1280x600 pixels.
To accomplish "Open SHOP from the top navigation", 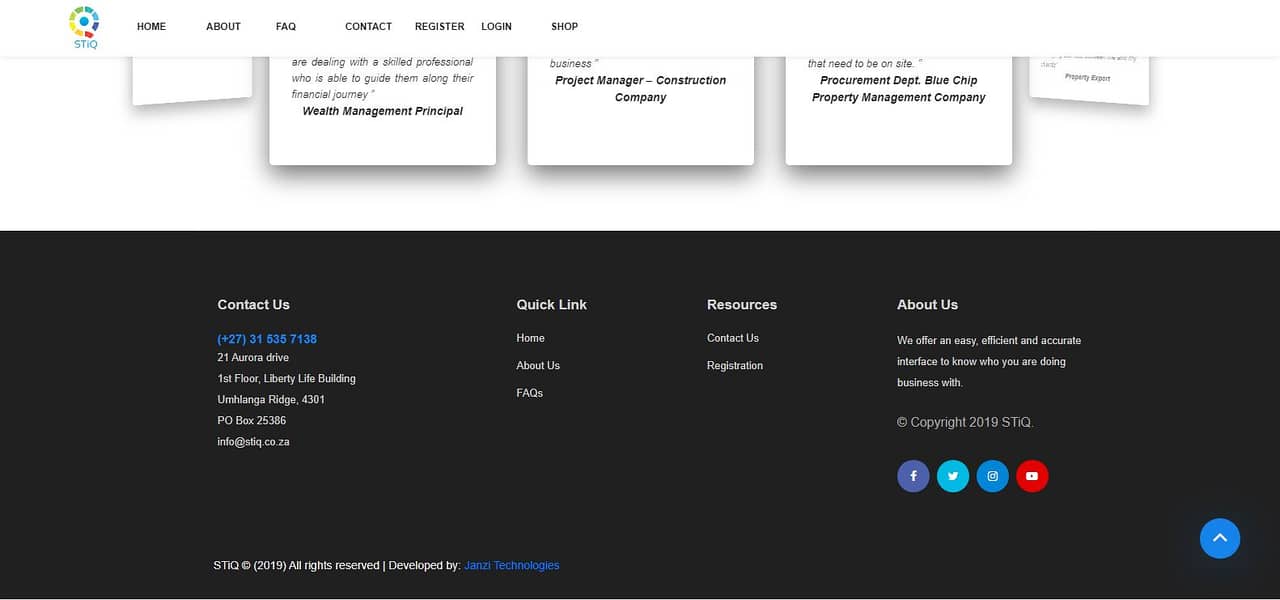I will click(564, 26).
